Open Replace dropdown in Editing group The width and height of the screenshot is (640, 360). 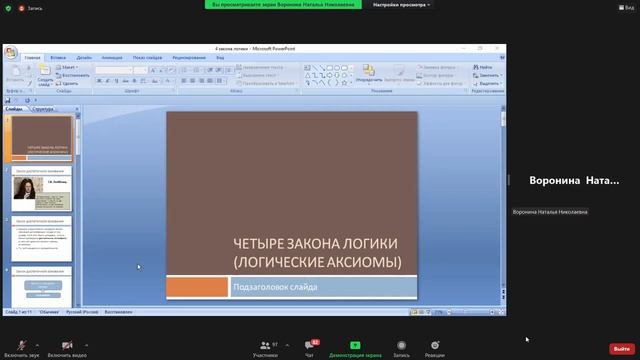tap(487, 75)
